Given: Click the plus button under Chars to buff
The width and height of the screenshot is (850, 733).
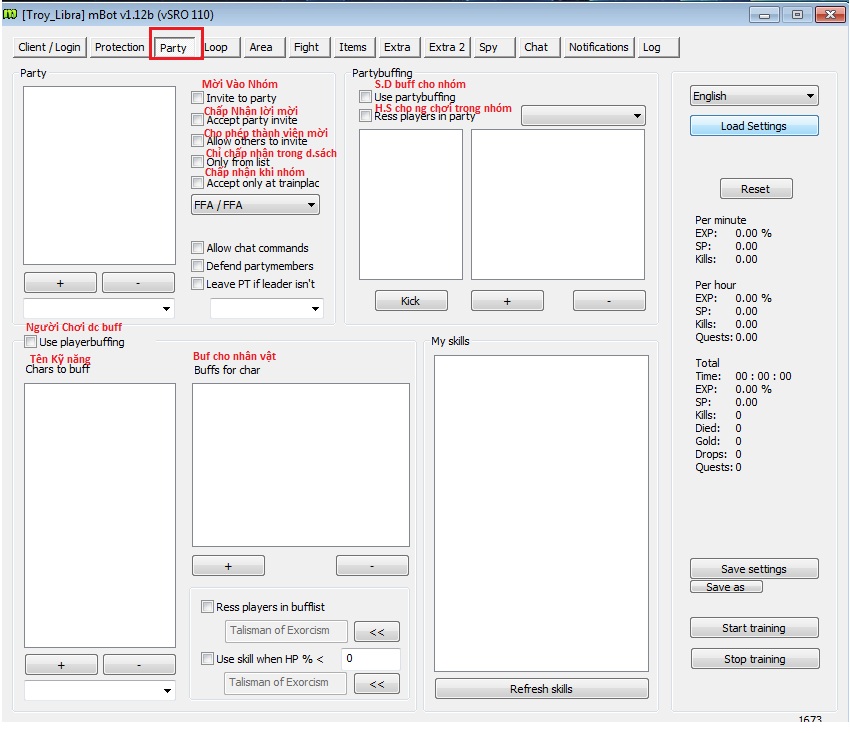Looking at the screenshot, I should [61, 665].
